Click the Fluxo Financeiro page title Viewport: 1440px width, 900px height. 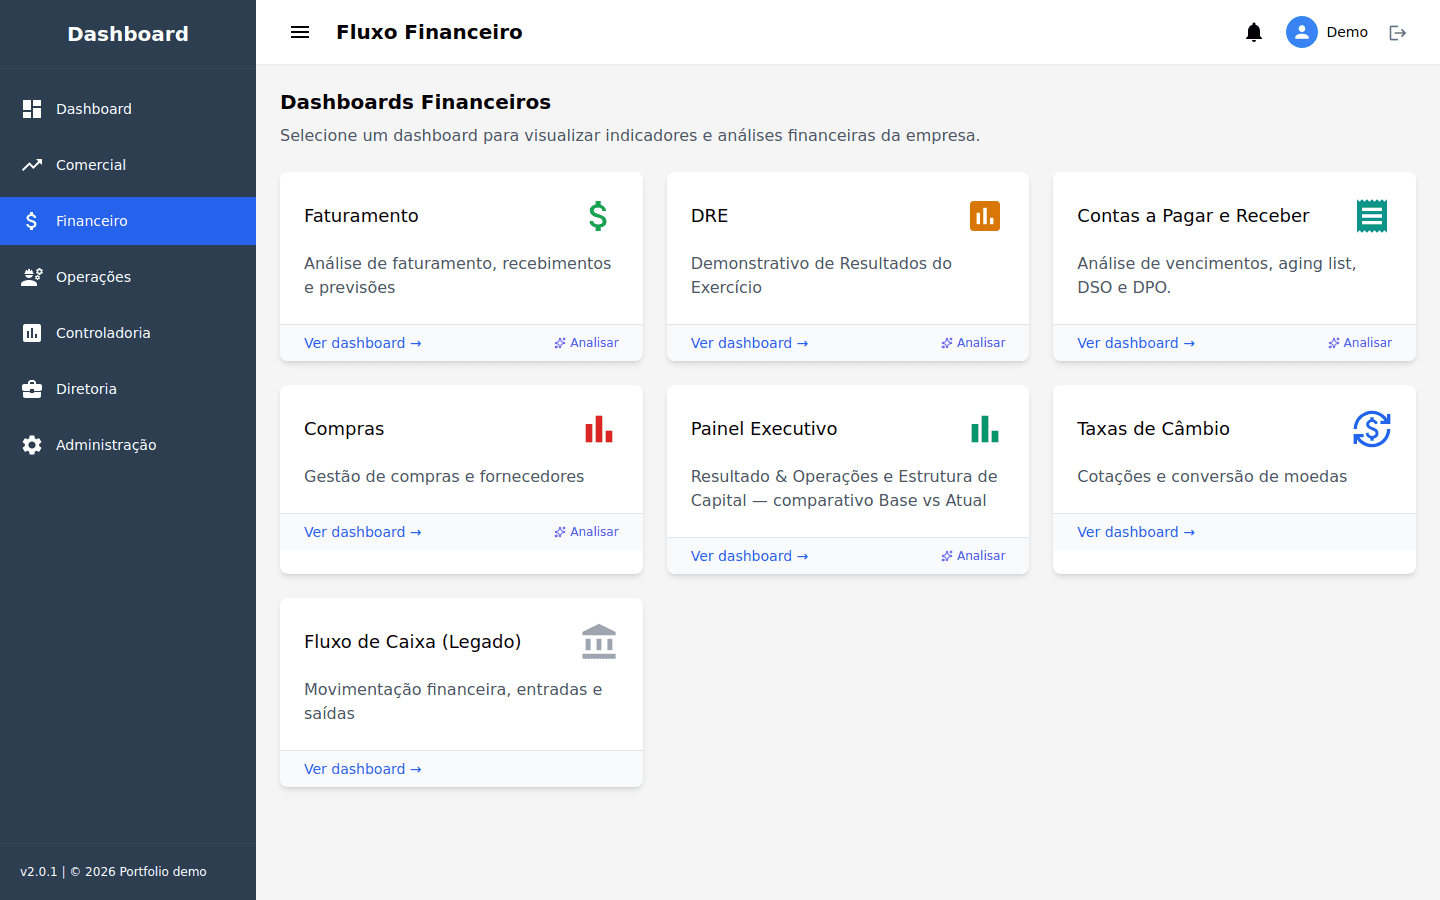[429, 32]
